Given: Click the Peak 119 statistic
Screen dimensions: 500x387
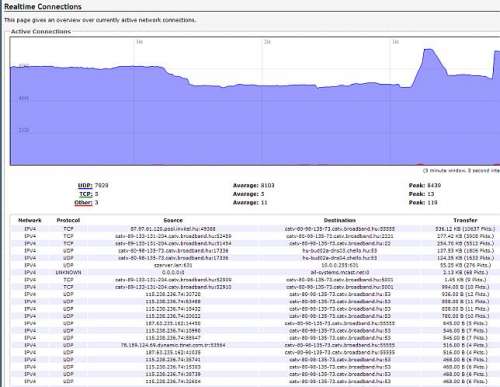Looking at the screenshot, I should (423, 203).
